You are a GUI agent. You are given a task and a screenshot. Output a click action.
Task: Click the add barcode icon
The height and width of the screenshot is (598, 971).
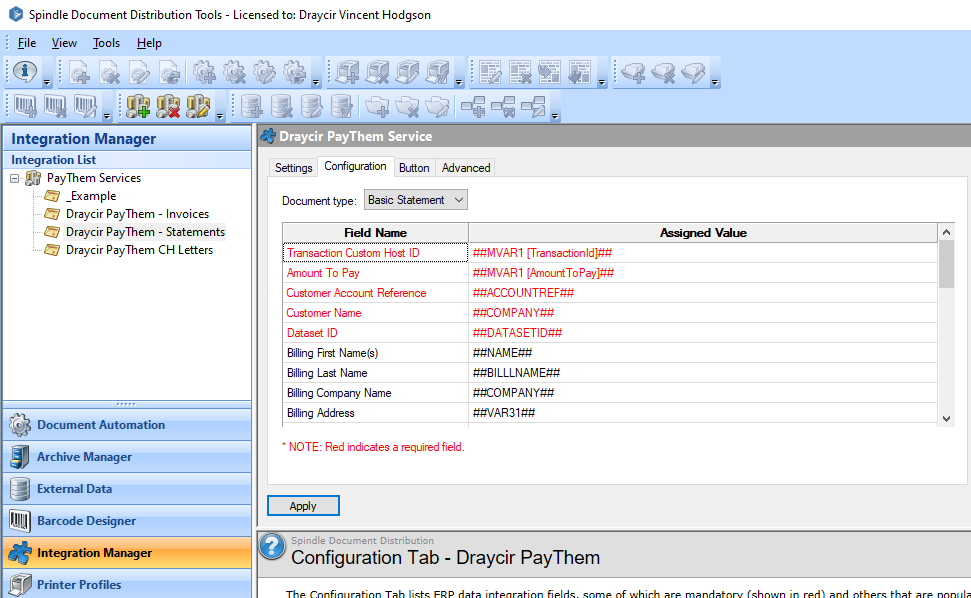[25, 106]
